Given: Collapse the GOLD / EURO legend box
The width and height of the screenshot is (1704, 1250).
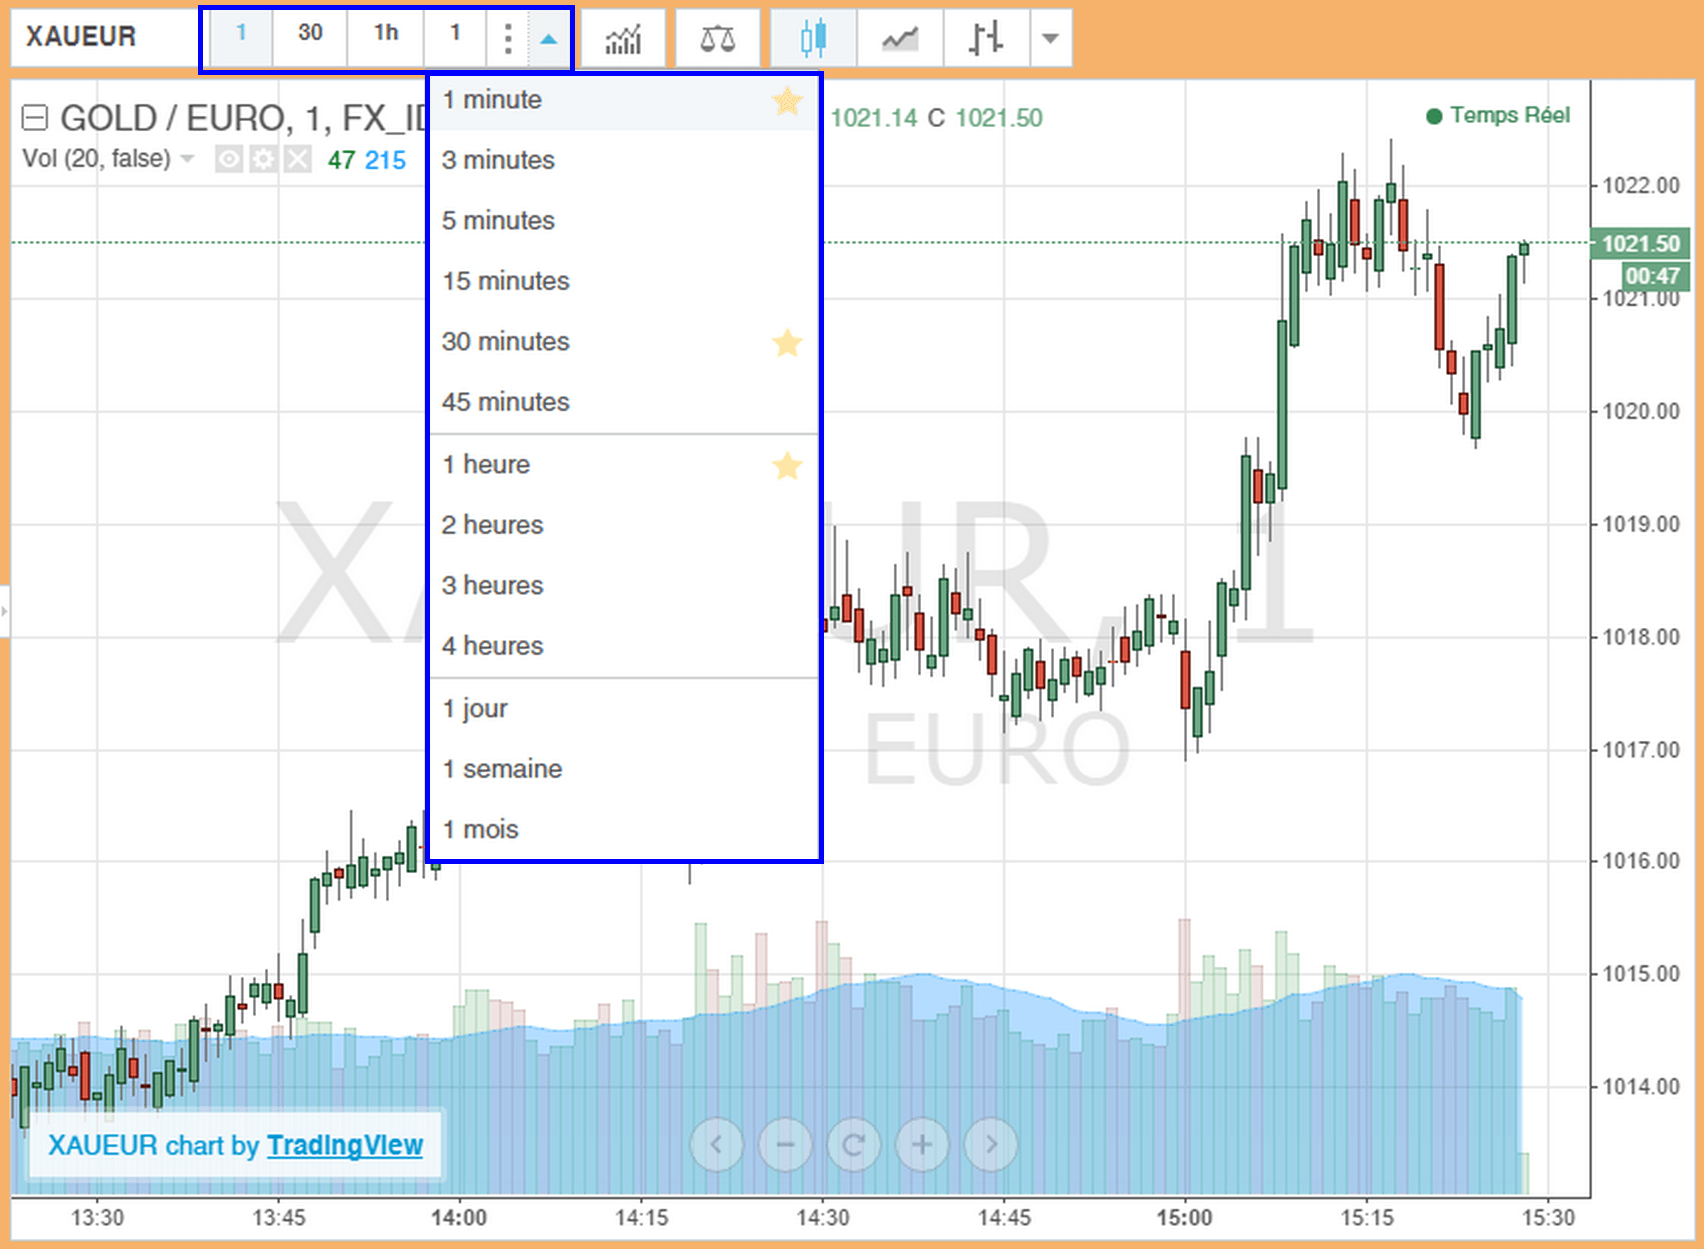Looking at the screenshot, I should pos(35,119).
